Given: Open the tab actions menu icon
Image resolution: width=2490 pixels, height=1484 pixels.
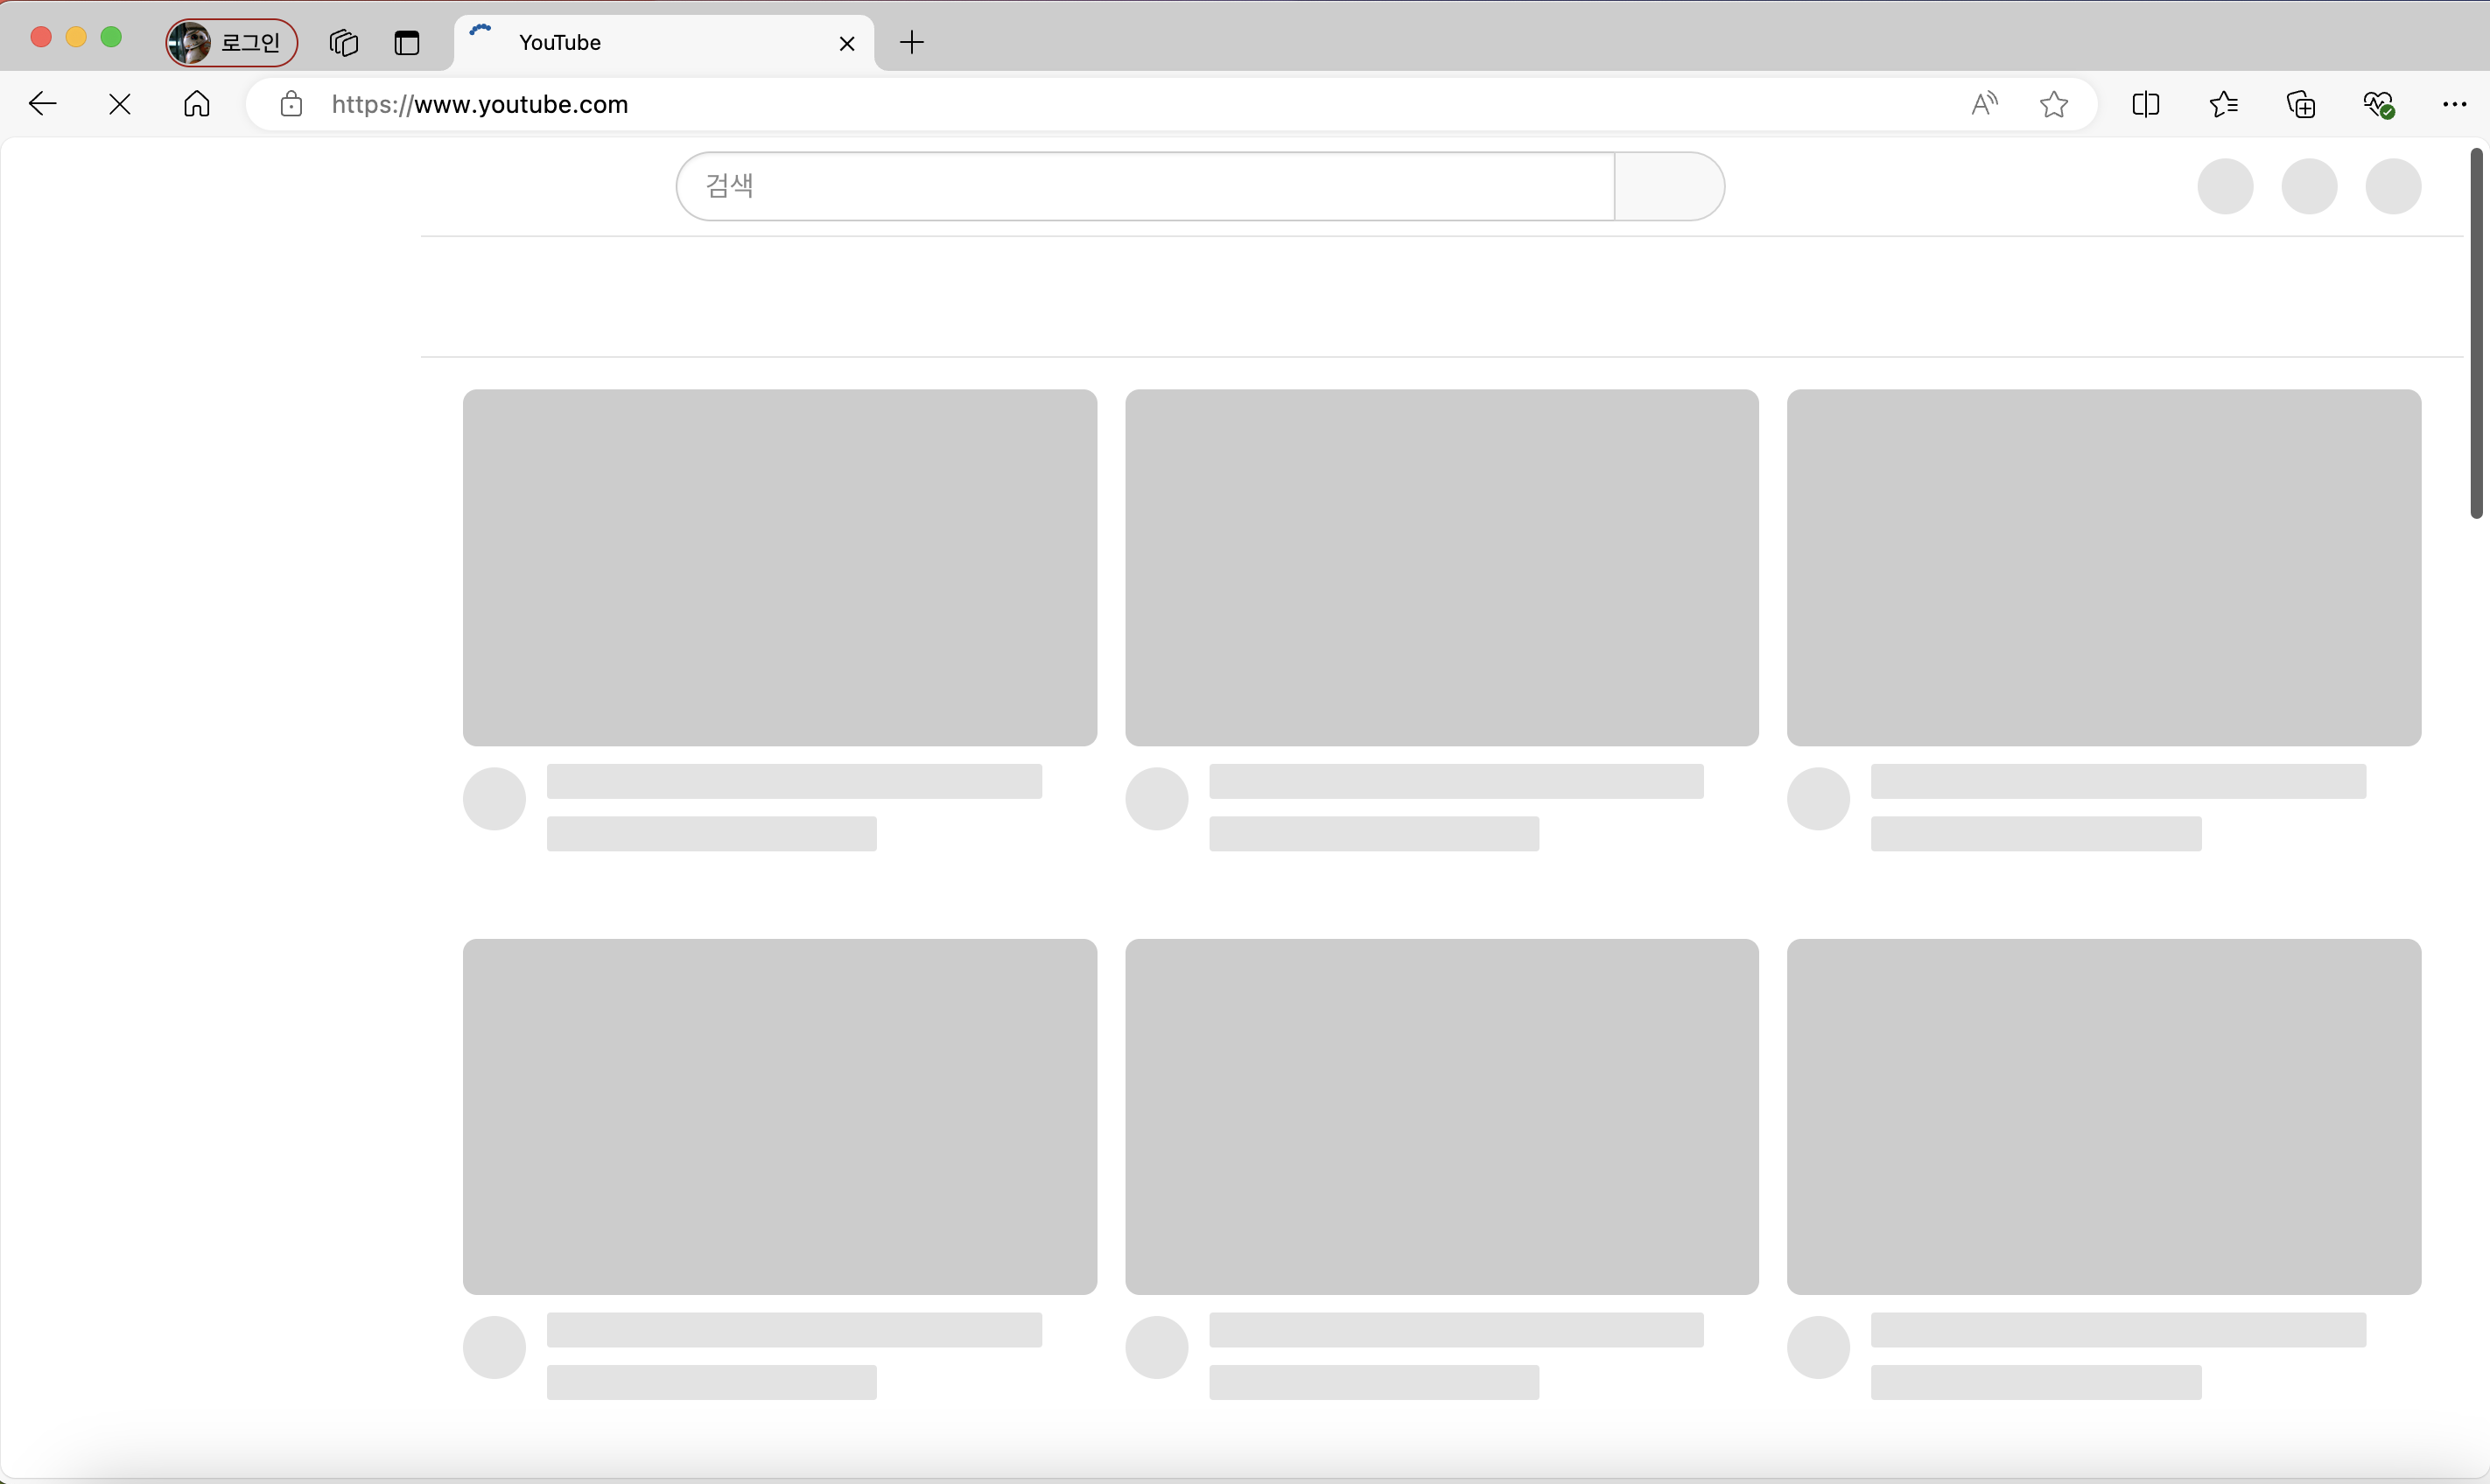Looking at the screenshot, I should click(x=407, y=43).
